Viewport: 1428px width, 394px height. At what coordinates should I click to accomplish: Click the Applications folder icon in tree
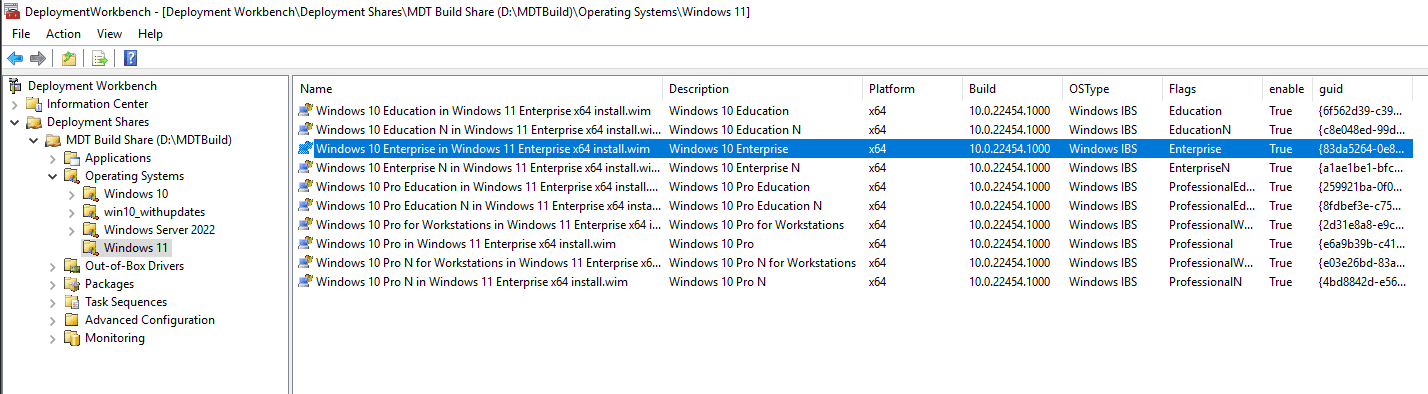tap(72, 158)
